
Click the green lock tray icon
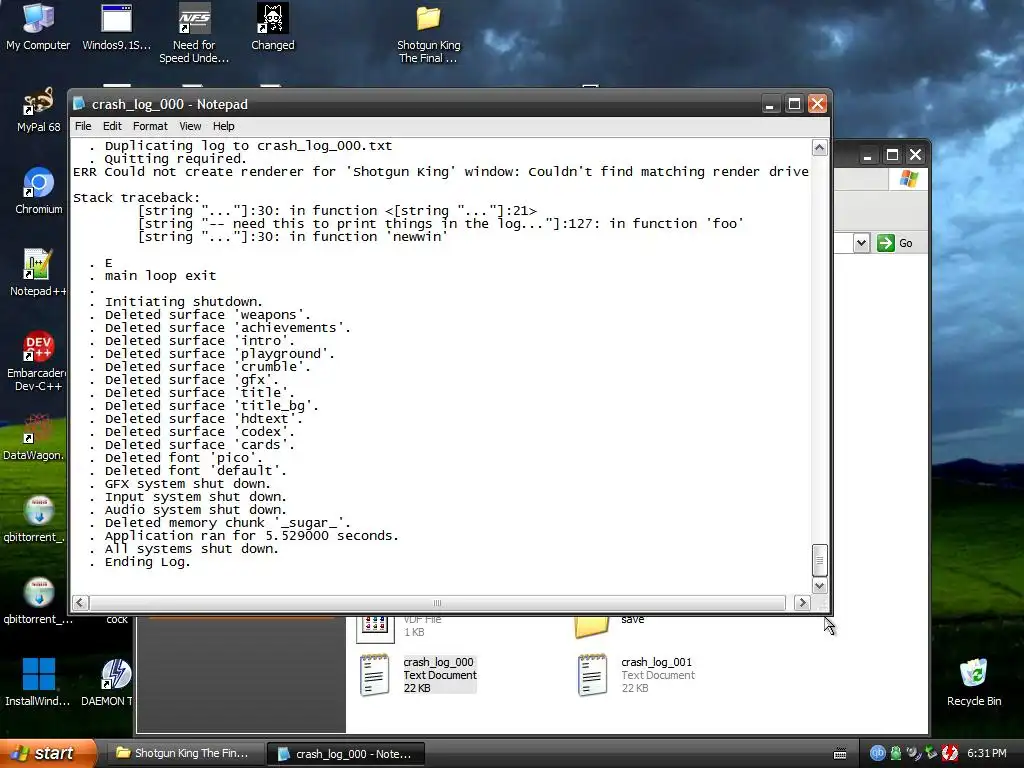[x=895, y=753]
